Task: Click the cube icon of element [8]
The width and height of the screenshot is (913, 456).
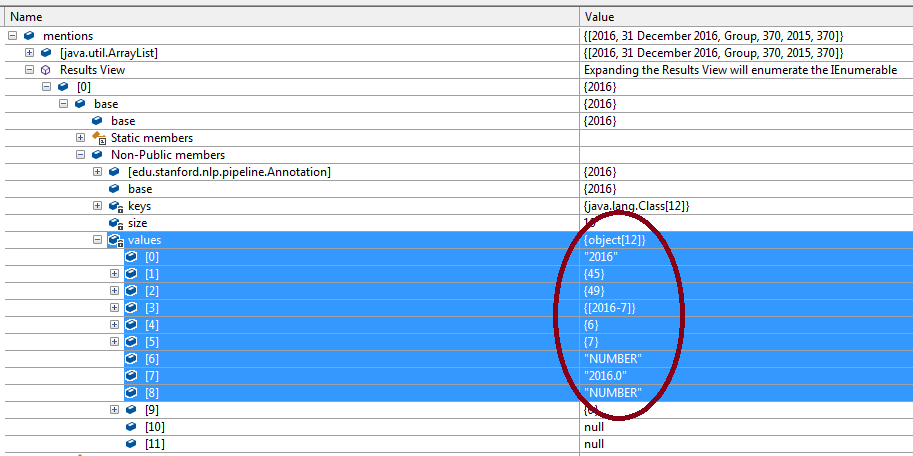Action: tap(131, 393)
